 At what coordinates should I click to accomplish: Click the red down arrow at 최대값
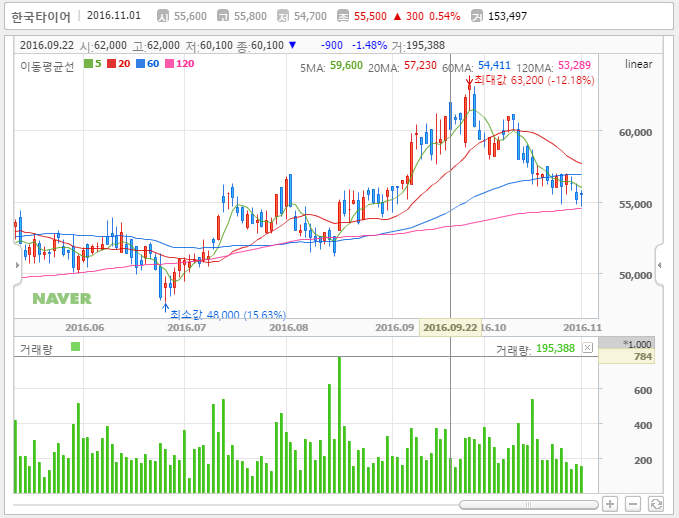(x=469, y=81)
